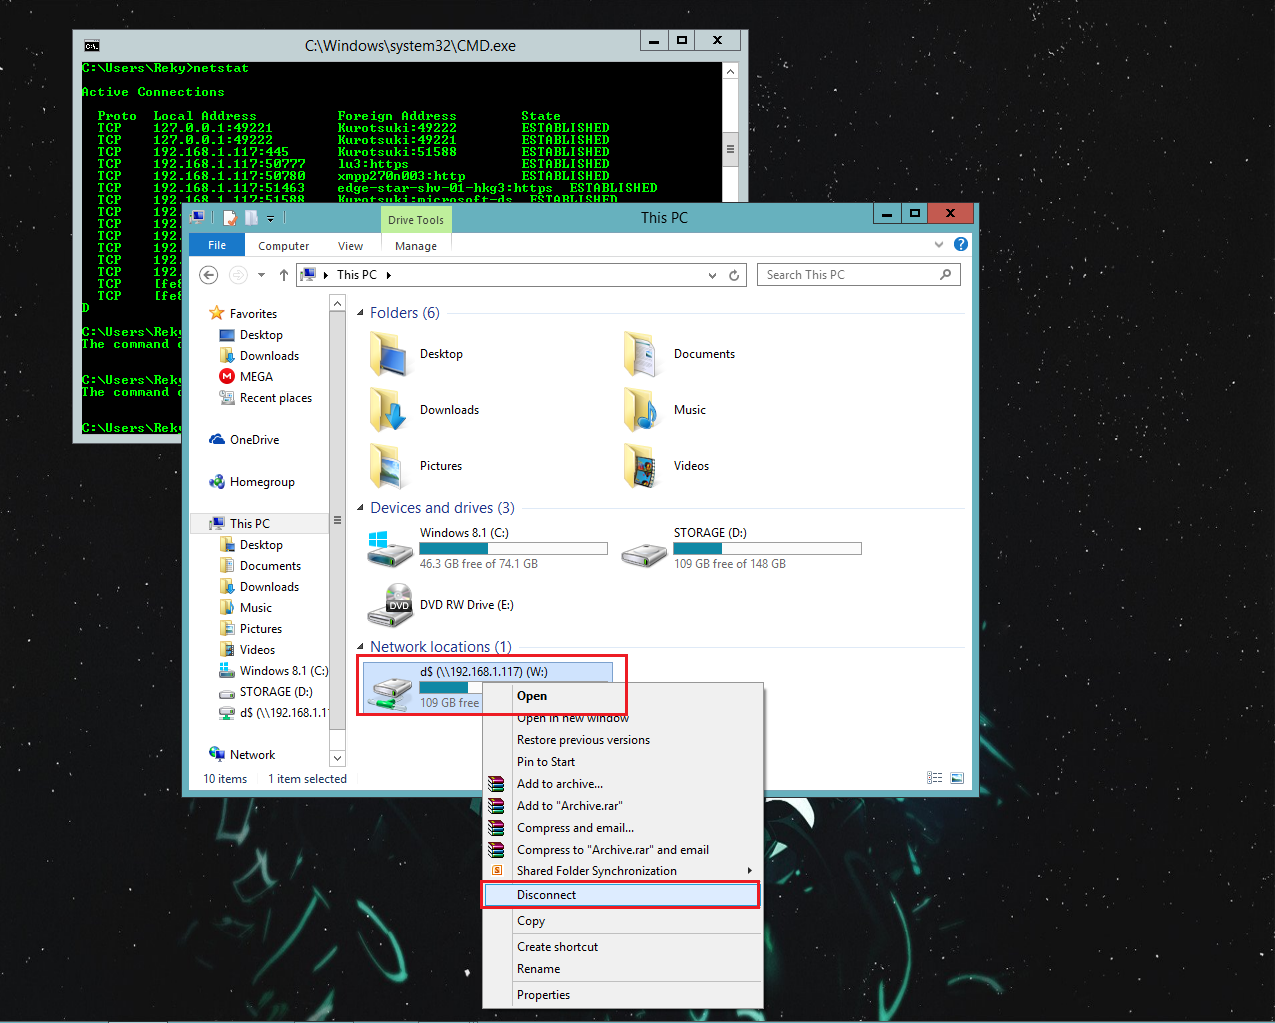The width and height of the screenshot is (1275, 1023).
Task: Choose Rename in context menu
Action: (x=622, y=969)
